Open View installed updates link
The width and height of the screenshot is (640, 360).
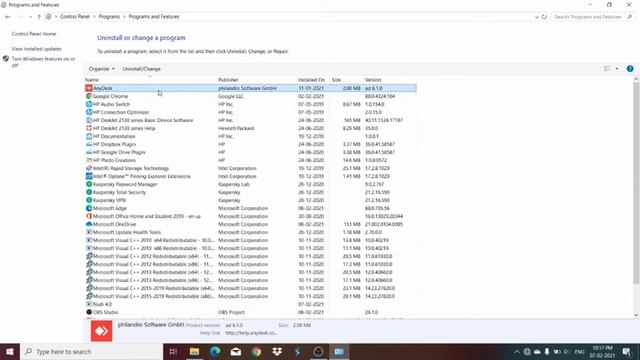36,49
